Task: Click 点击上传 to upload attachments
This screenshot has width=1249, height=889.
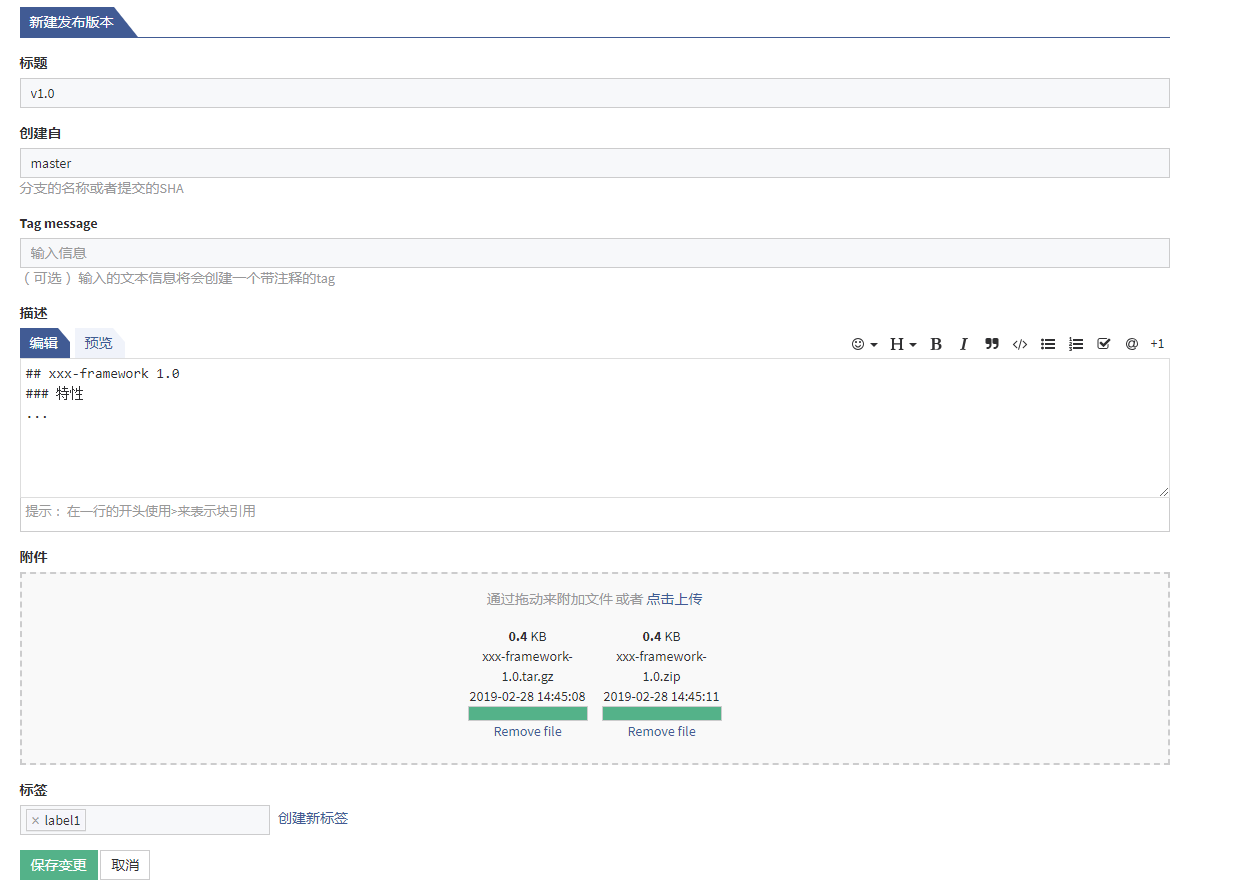Action: tap(673, 598)
